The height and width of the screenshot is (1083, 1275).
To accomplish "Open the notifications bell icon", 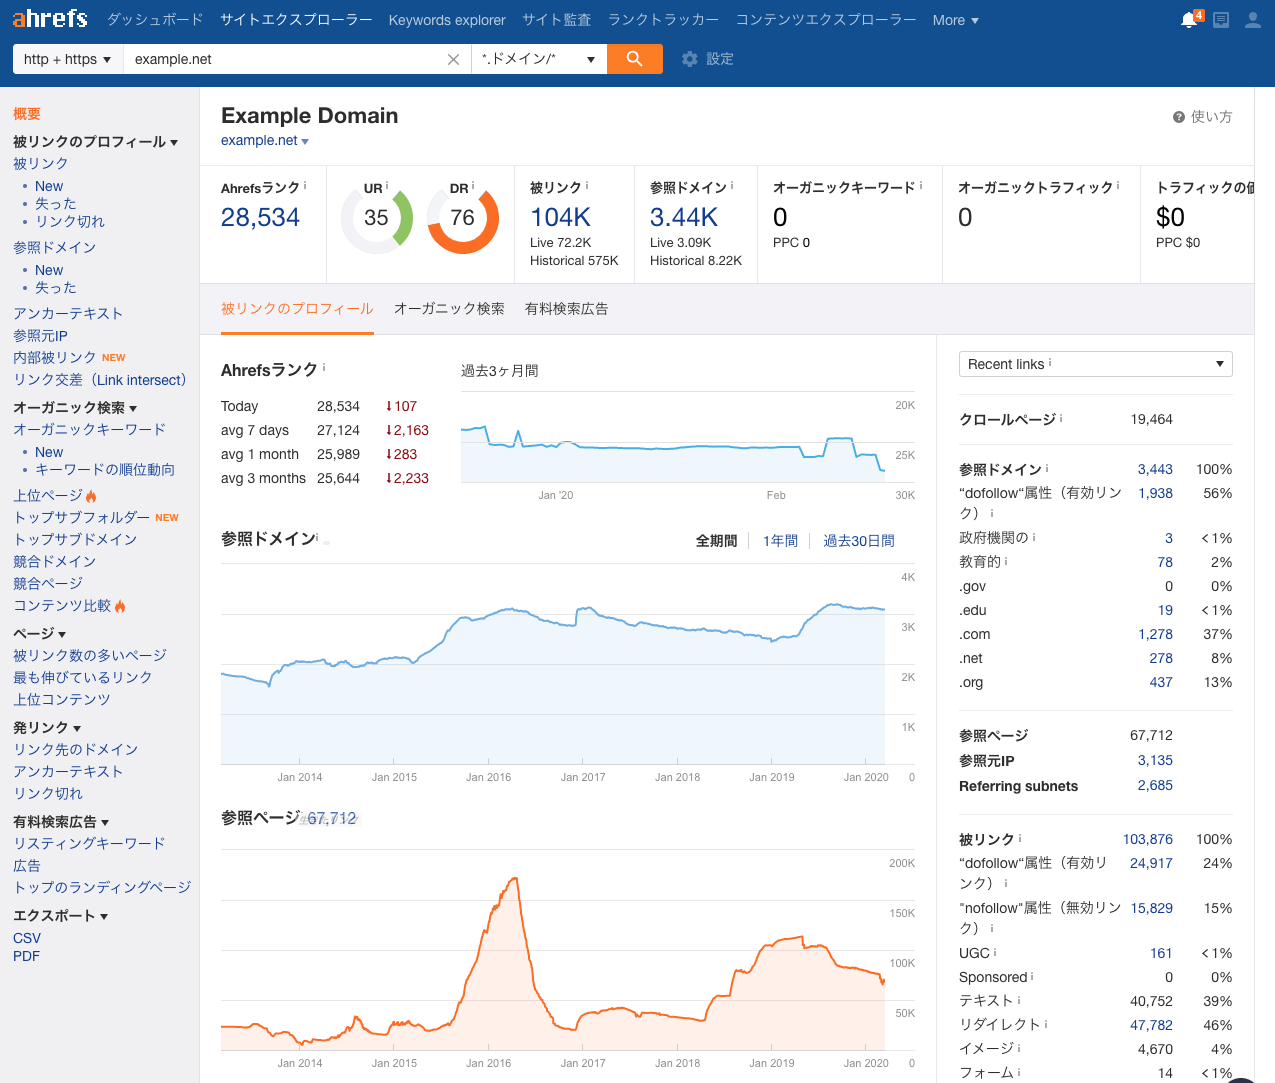I will click(1190, 19).
